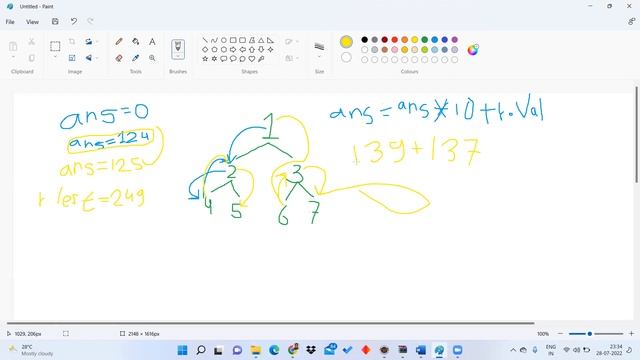
Task: Pick the pink colour swatch in second row
Action: [395, 49]
